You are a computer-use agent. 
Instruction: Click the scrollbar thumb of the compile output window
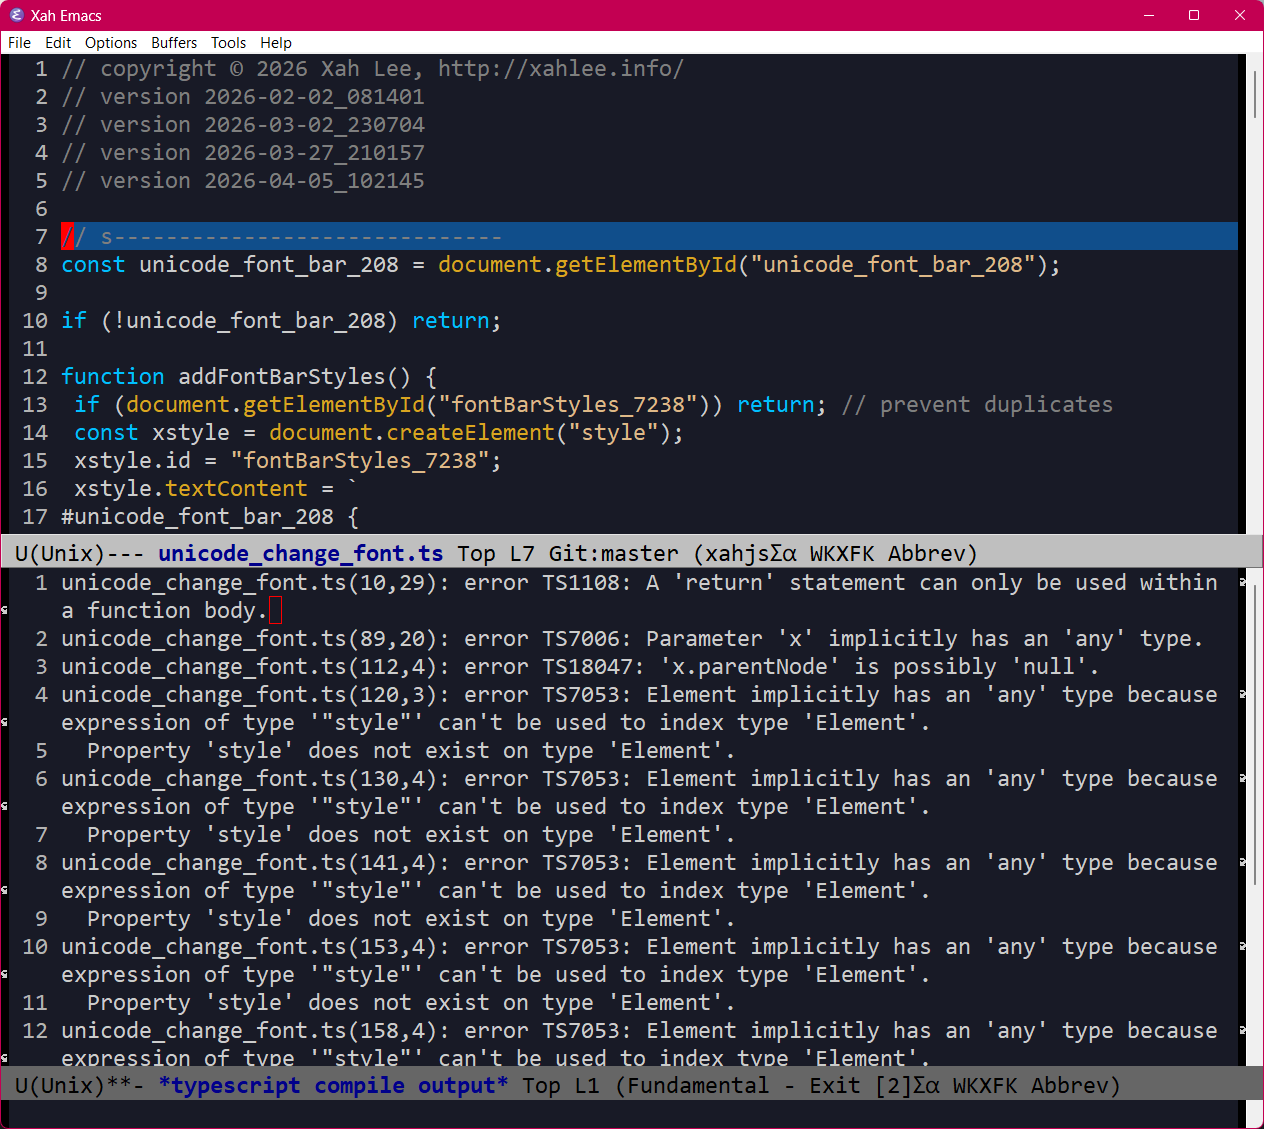[x=1255, y=735]
